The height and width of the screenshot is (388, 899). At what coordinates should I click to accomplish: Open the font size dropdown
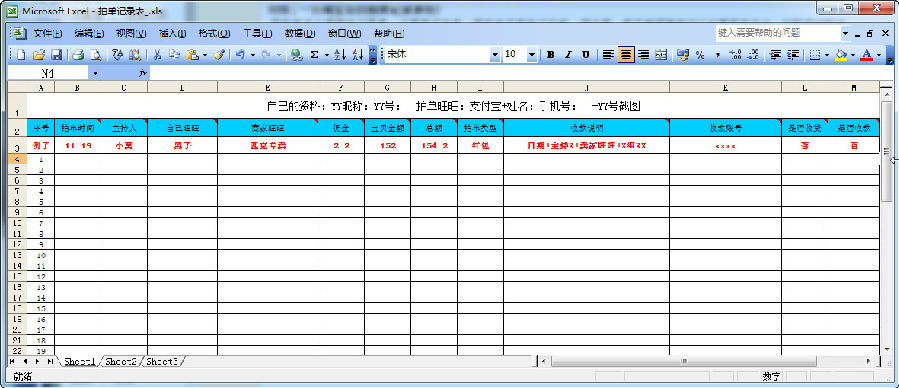click(x=531, y=55)
